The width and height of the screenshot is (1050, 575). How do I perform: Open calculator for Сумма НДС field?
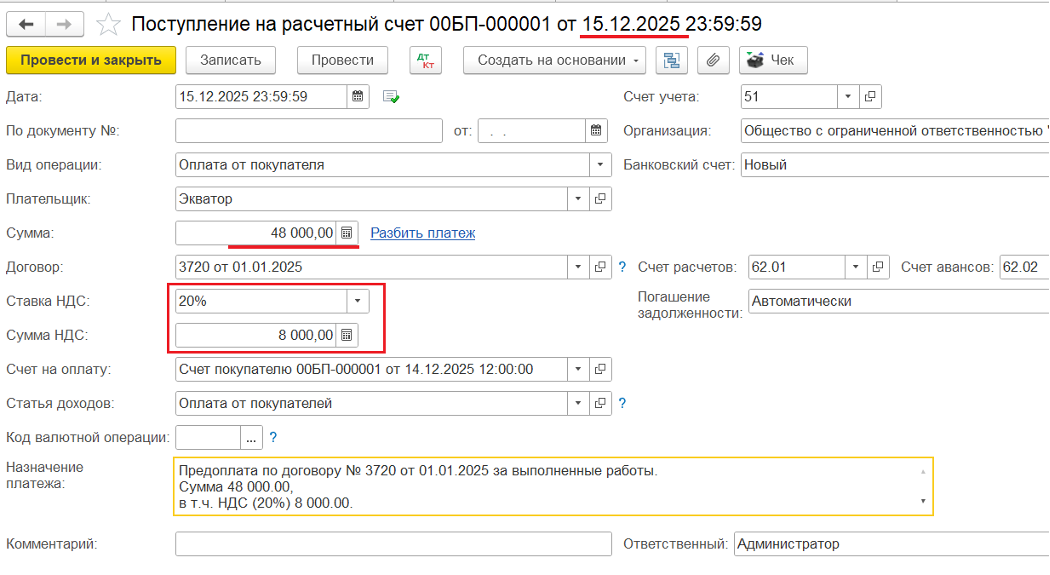[x=346, y=335]
